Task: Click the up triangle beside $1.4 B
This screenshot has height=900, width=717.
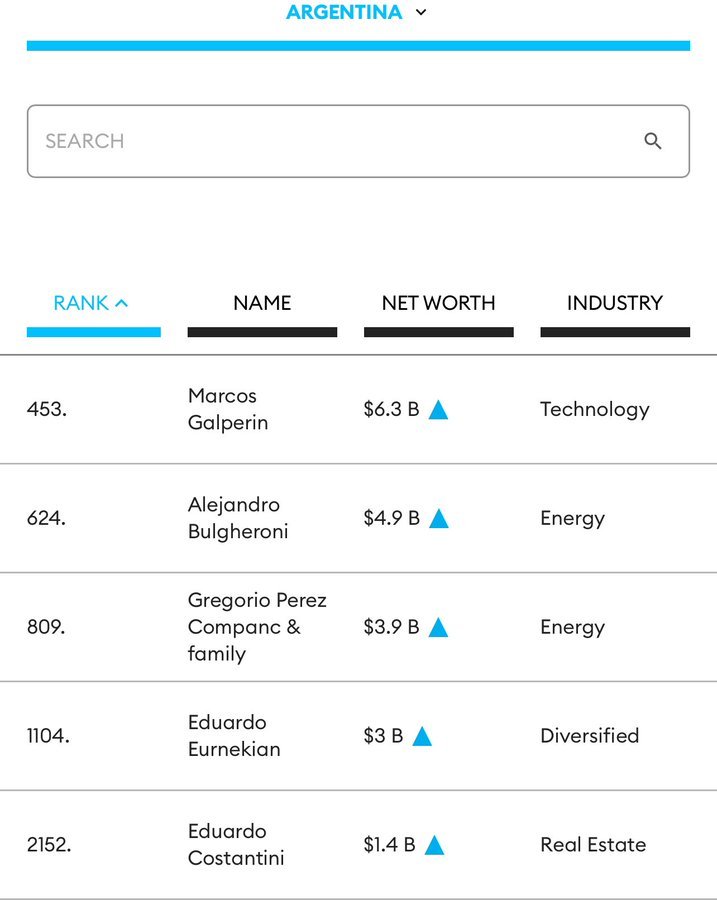Action: coord(434,846)
